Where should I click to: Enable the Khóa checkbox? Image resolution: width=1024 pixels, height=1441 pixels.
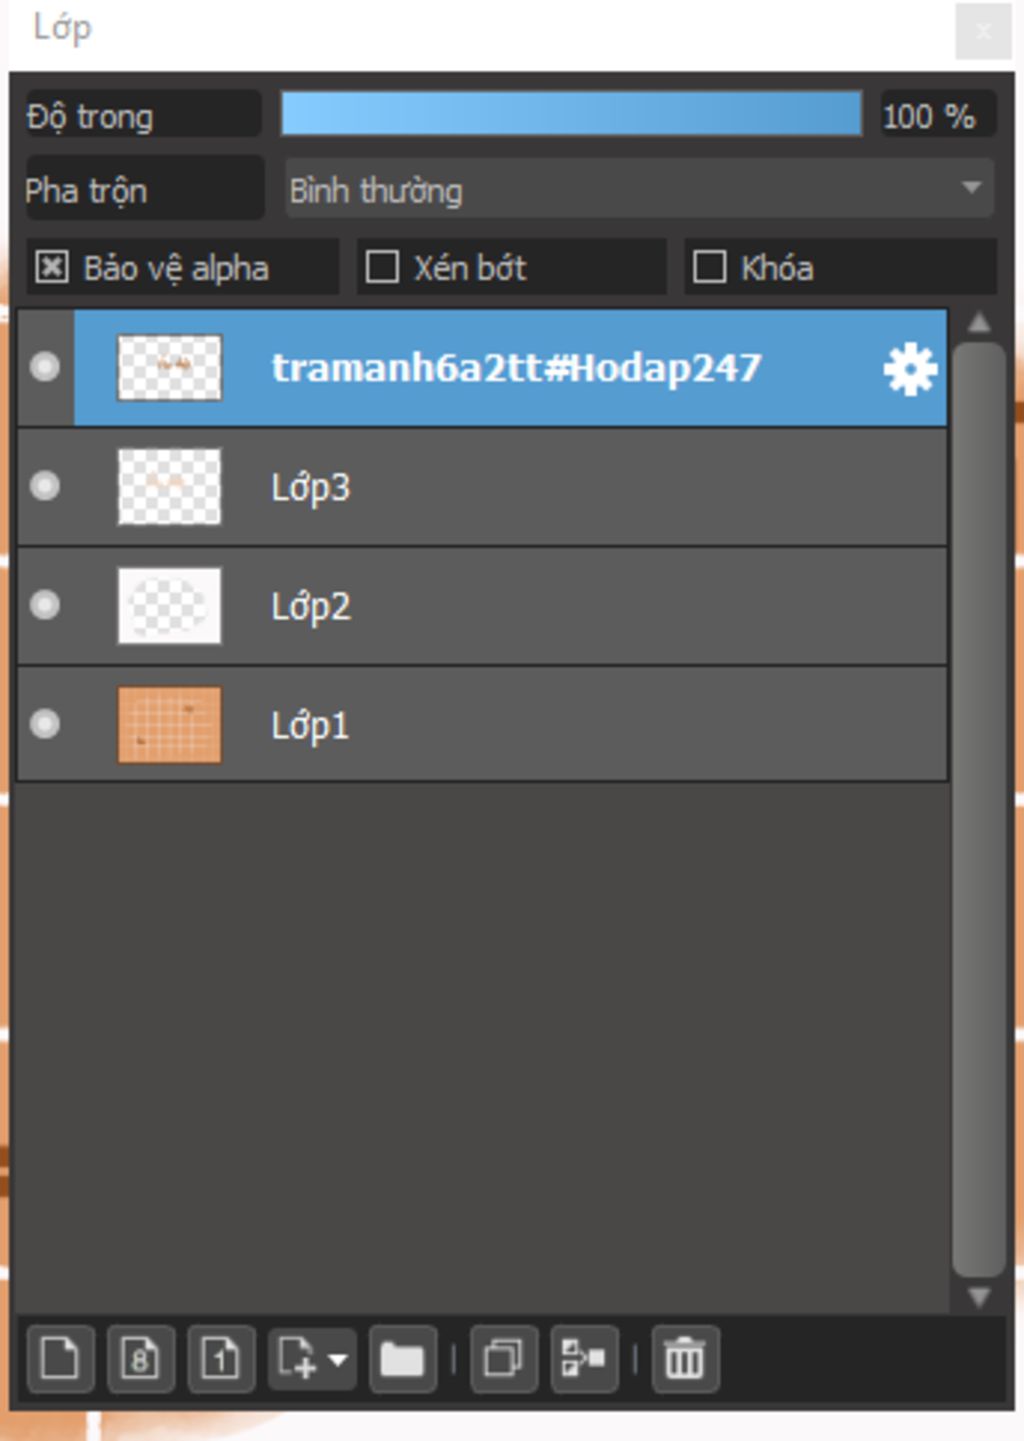click(x=709, y=267)
